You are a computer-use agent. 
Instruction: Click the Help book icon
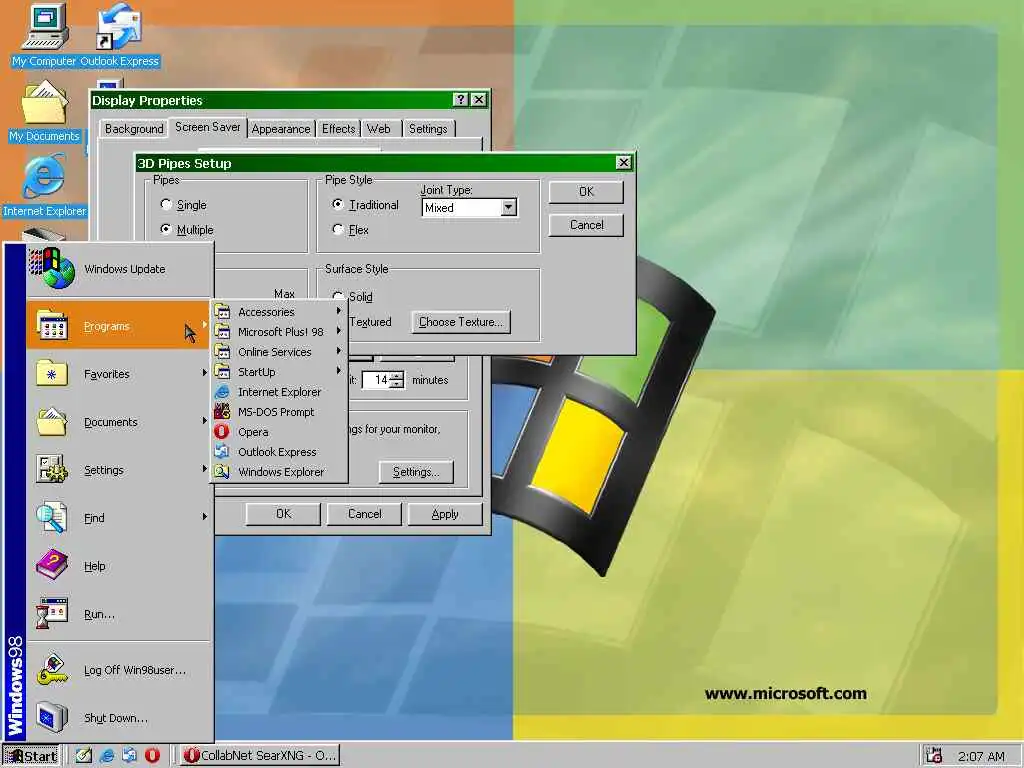(x=52, y=566)
